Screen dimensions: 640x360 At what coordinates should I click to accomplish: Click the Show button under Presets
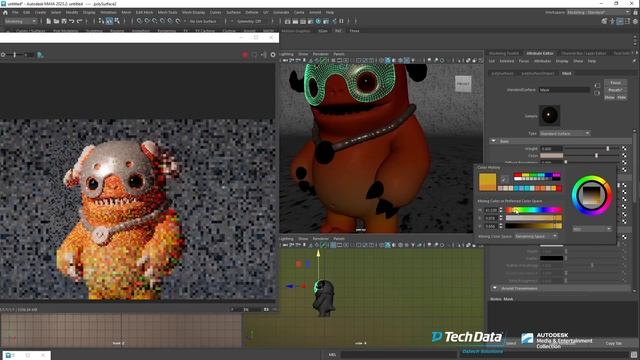(609, 98)
